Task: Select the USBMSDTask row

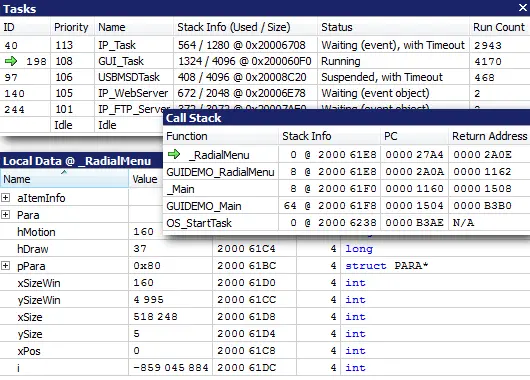Action: [265, 77]
